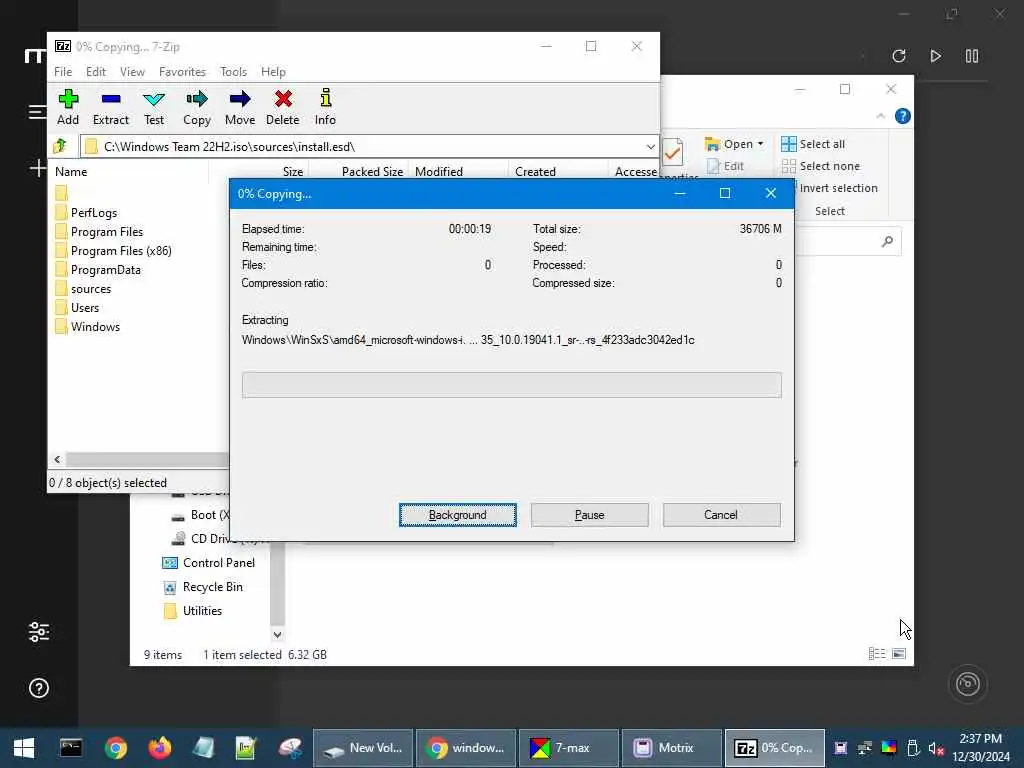This screenshot has height=768, width=1024.
Task: Cancel the copying operation
Action: coord(721,515)
